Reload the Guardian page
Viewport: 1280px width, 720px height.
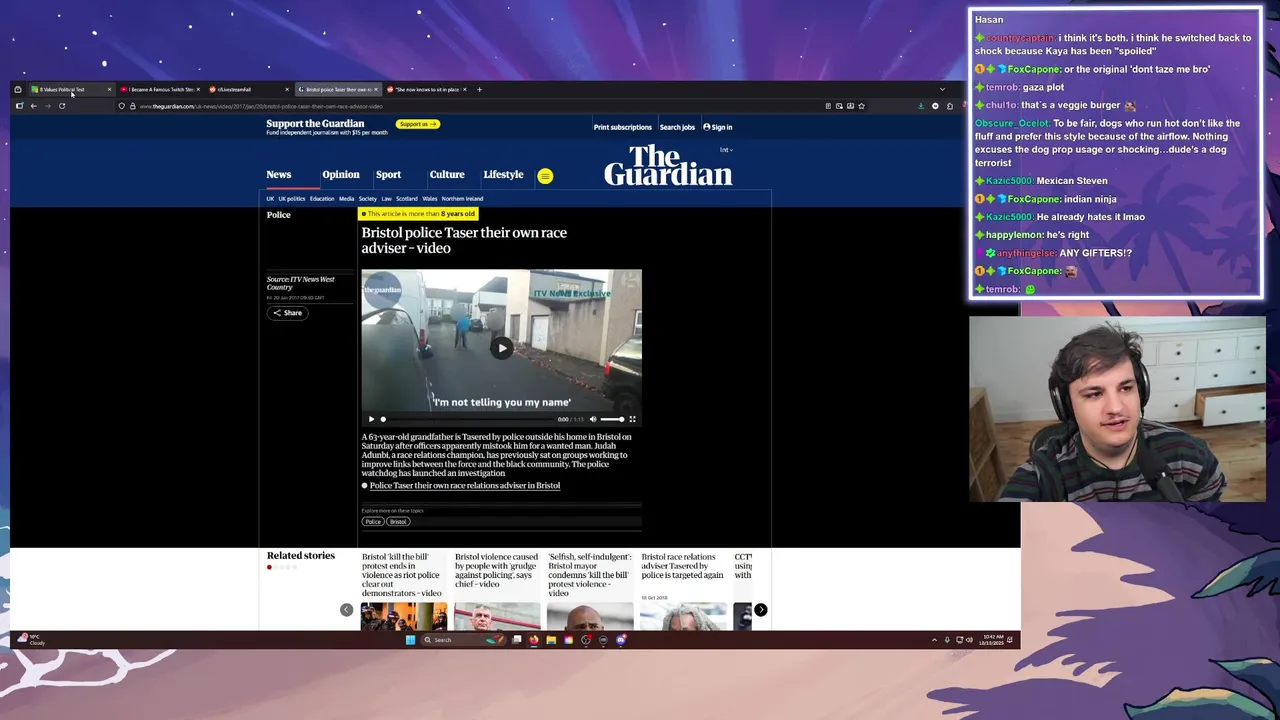click(x=62, y=106)
